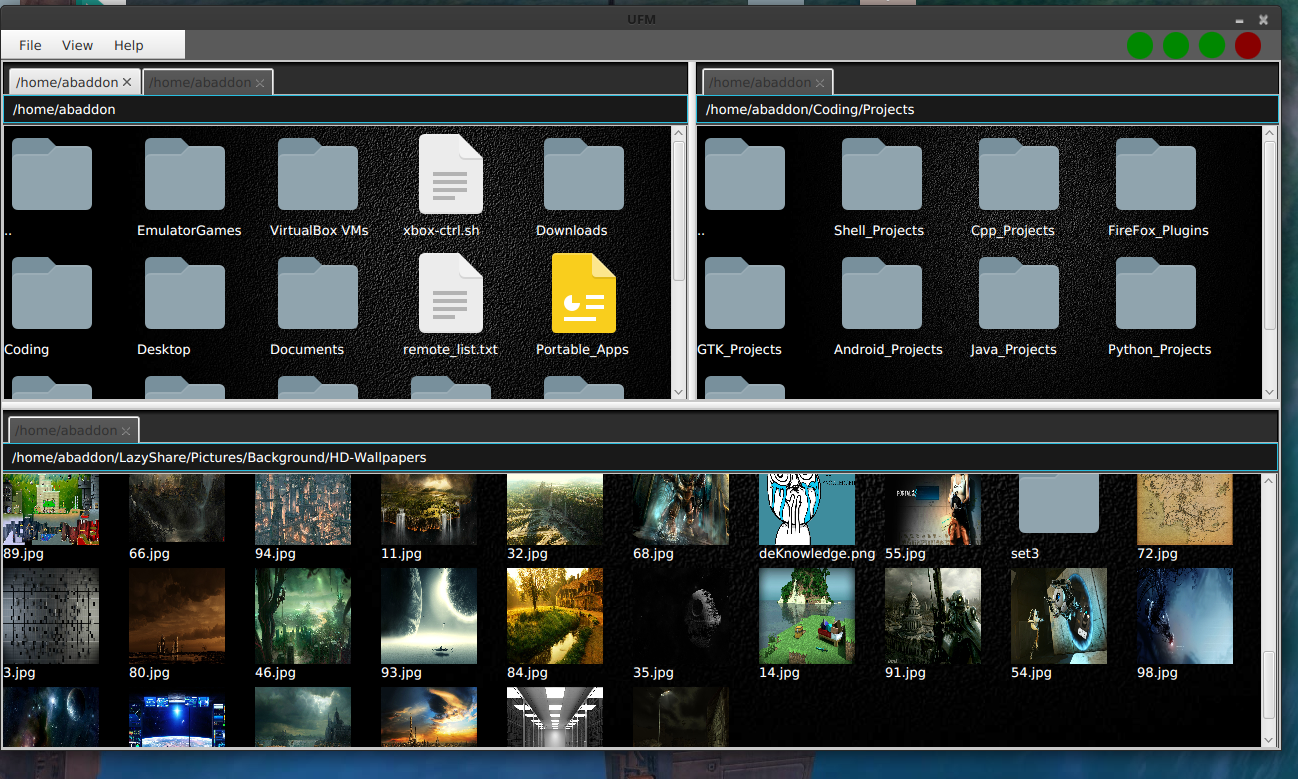Click the /home/abaddon/Coding/Projects path field
The image size is (1298, 779).
click(x=986, y=109)
